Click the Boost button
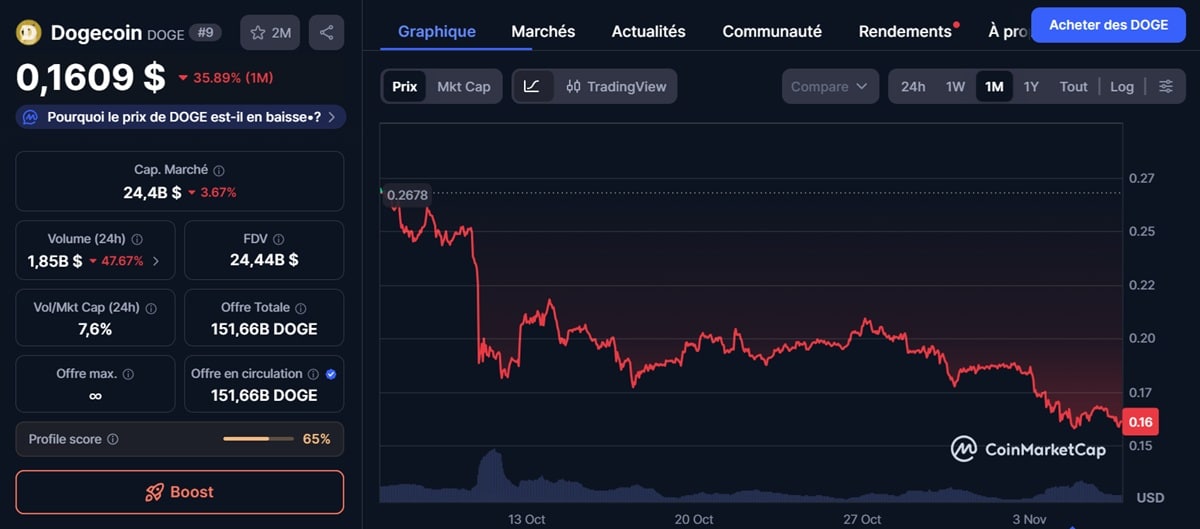1200x529 pixels. pyautogui.click(x=180, y=492)
